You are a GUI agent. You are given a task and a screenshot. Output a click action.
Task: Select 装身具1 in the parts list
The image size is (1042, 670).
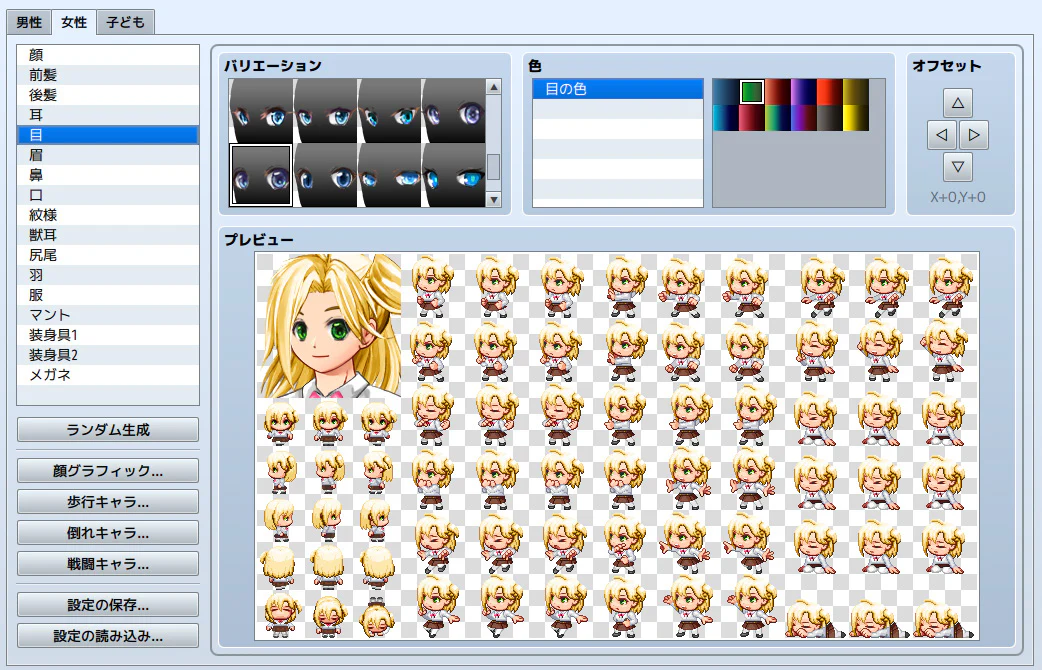click(108, 334)
